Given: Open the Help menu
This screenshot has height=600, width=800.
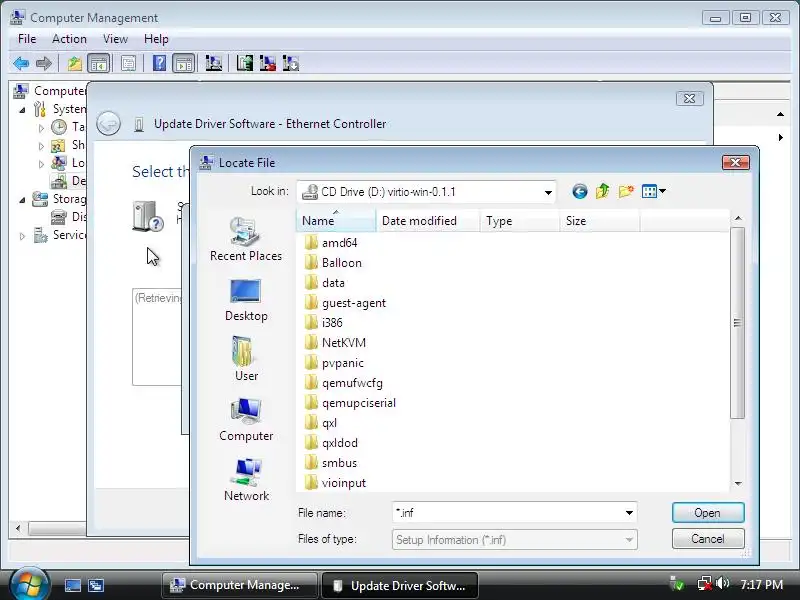Looking at the screenshot, I should [156, 39].
